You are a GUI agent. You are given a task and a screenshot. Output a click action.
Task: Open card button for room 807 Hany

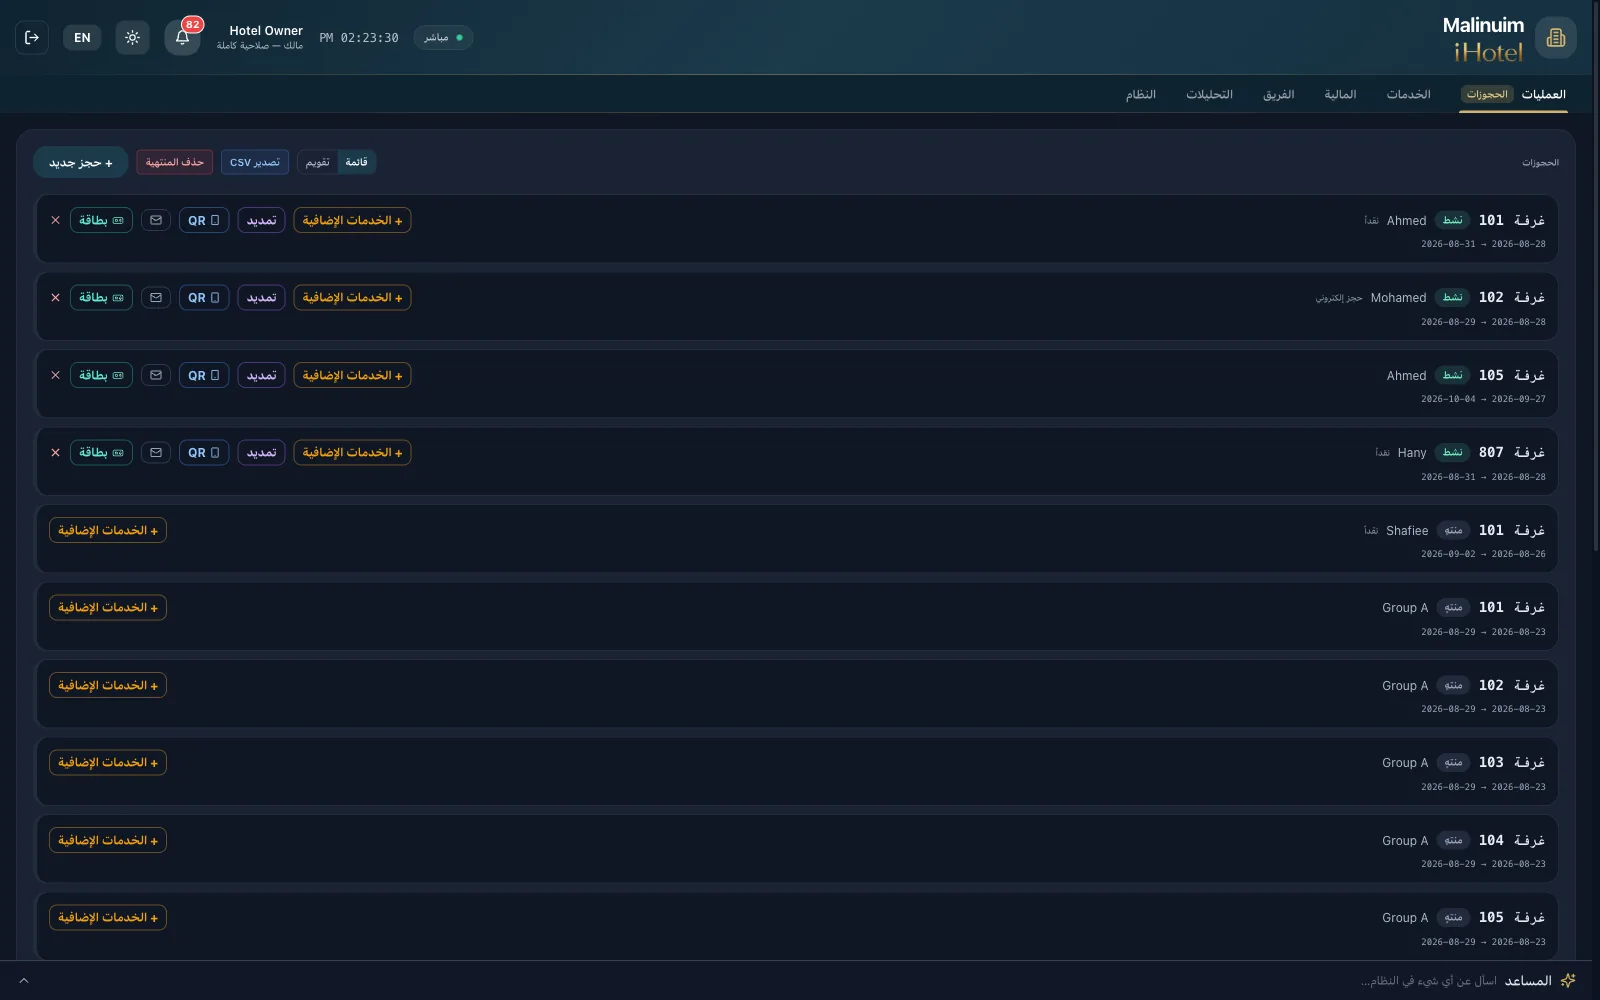pyautogui.click(x=101, y=453)
